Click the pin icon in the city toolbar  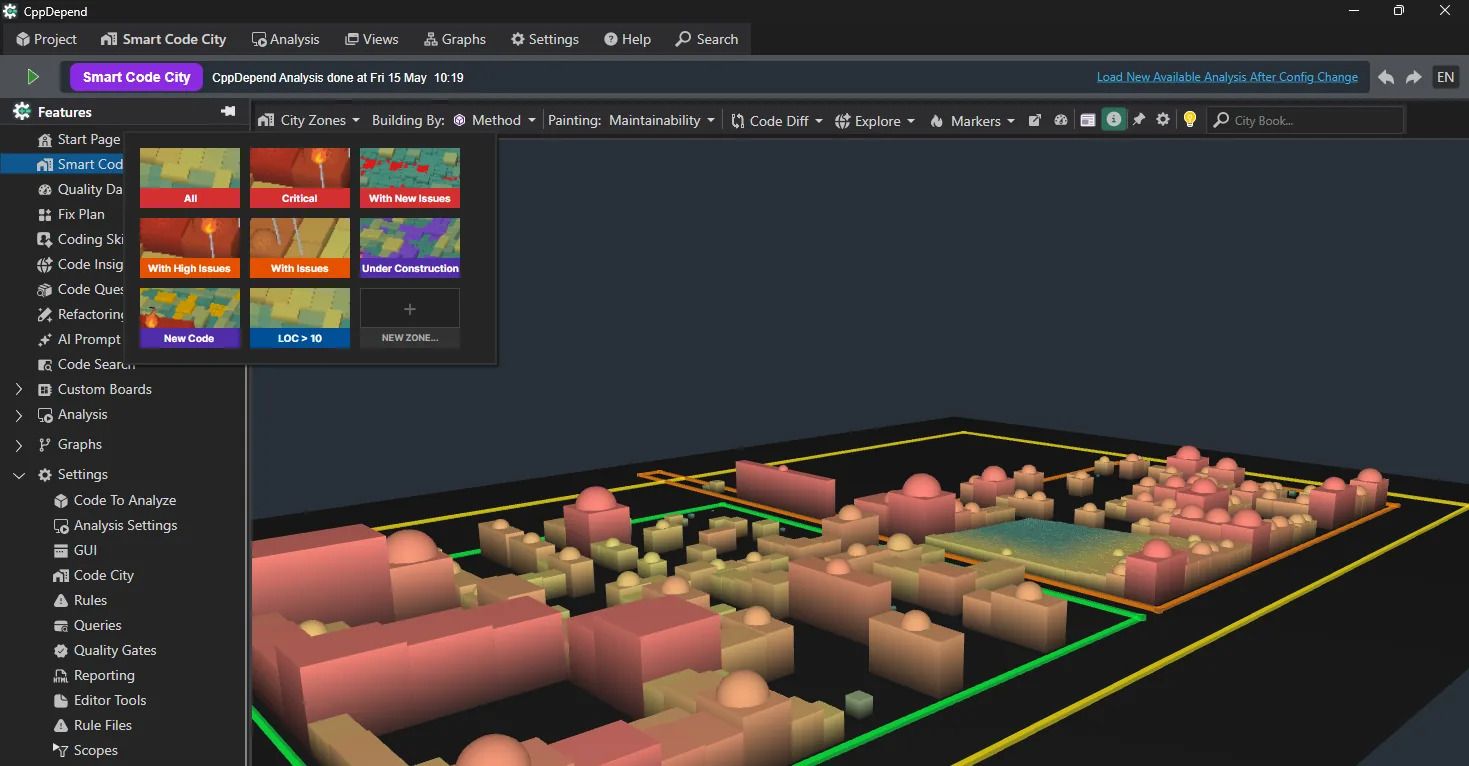pyautogui.click(x=1139, y=120)
